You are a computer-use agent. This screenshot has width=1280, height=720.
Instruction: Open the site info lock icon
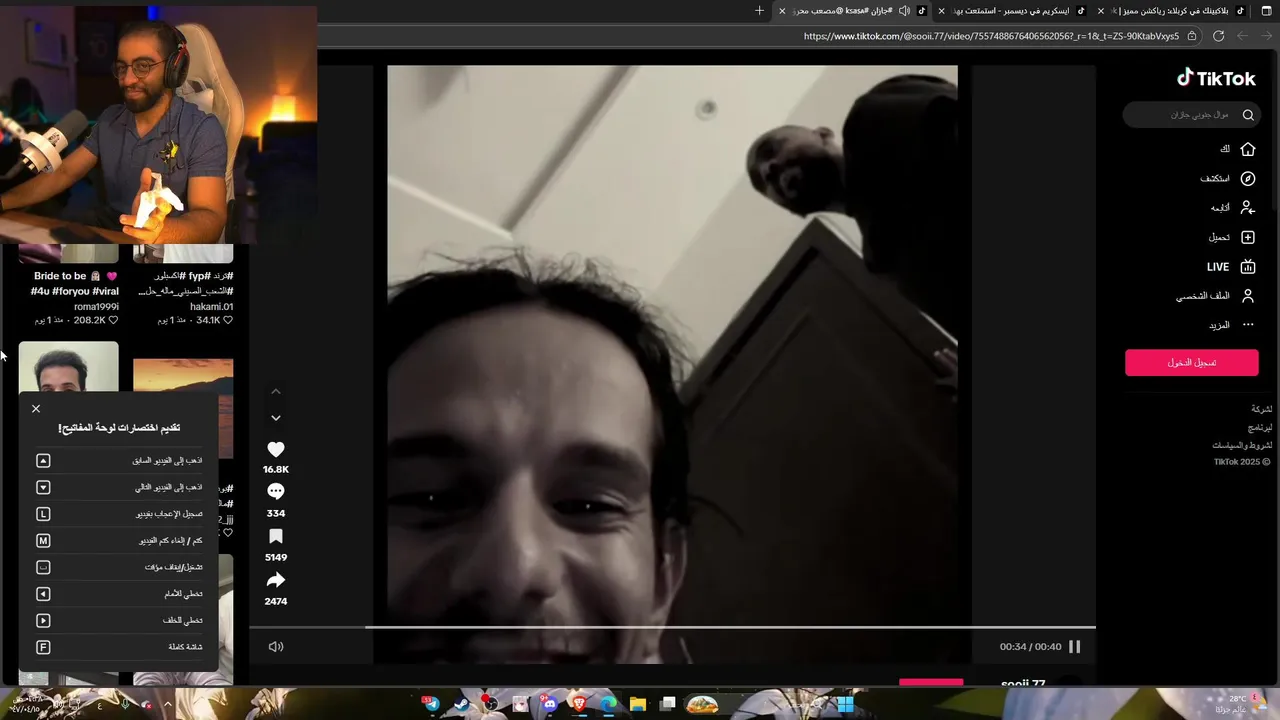(x=1192, y=36)
